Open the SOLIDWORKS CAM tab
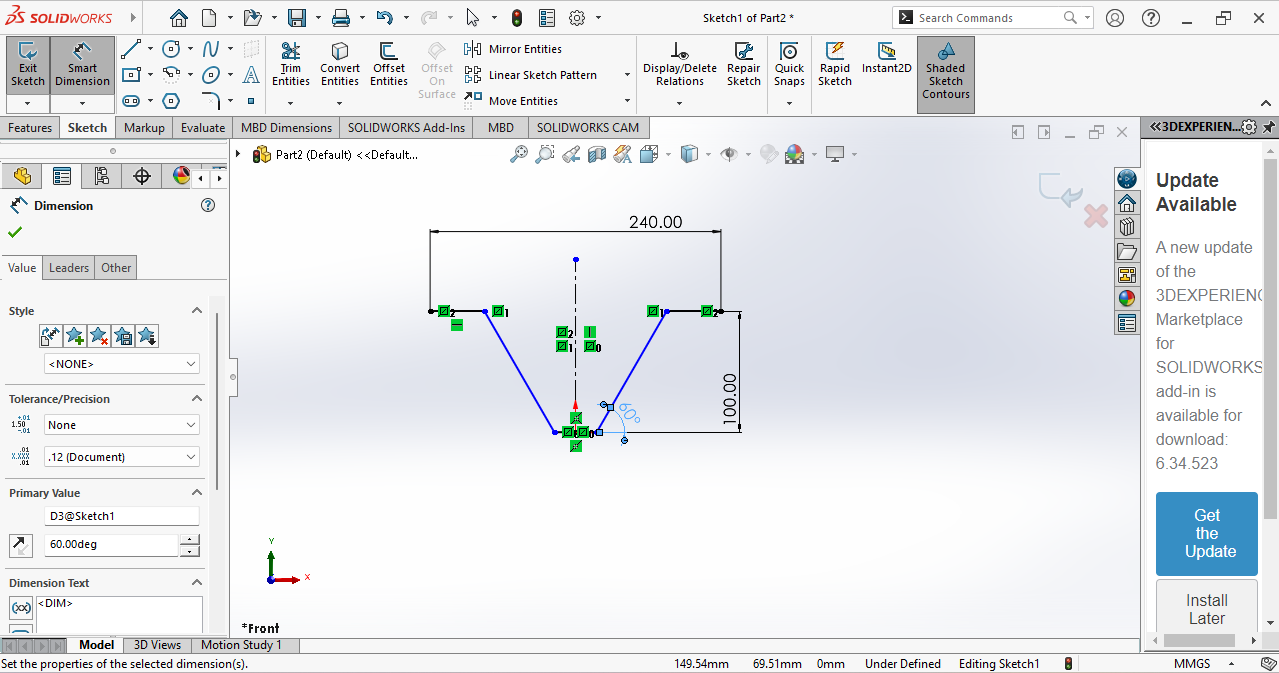Screen dimensions: 1279x673 (588, 127)
